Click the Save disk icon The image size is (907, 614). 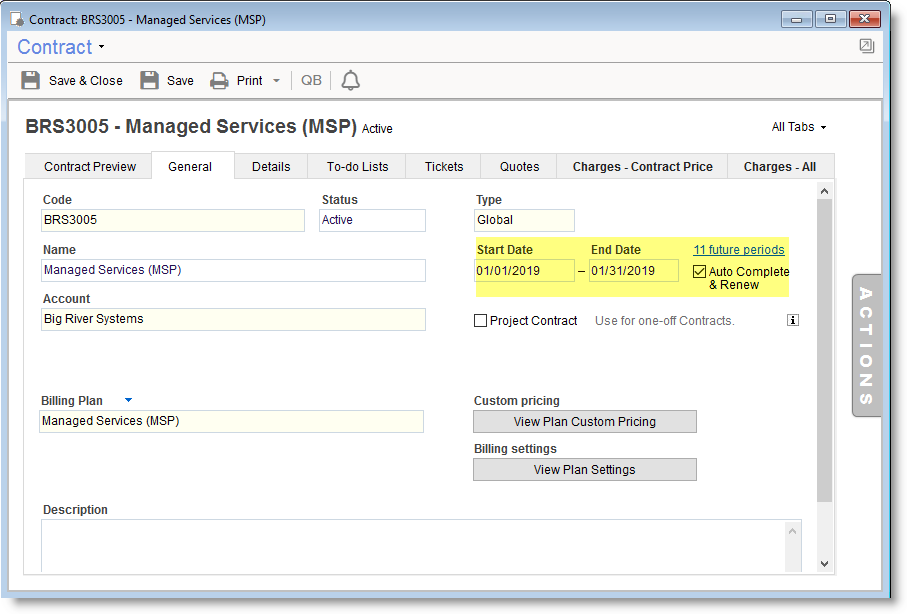(149, 81)
